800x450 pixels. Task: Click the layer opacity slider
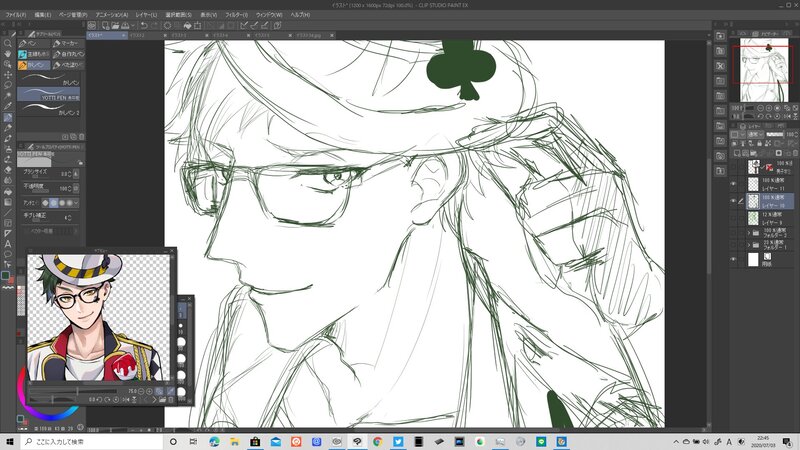tap(774, 134)
